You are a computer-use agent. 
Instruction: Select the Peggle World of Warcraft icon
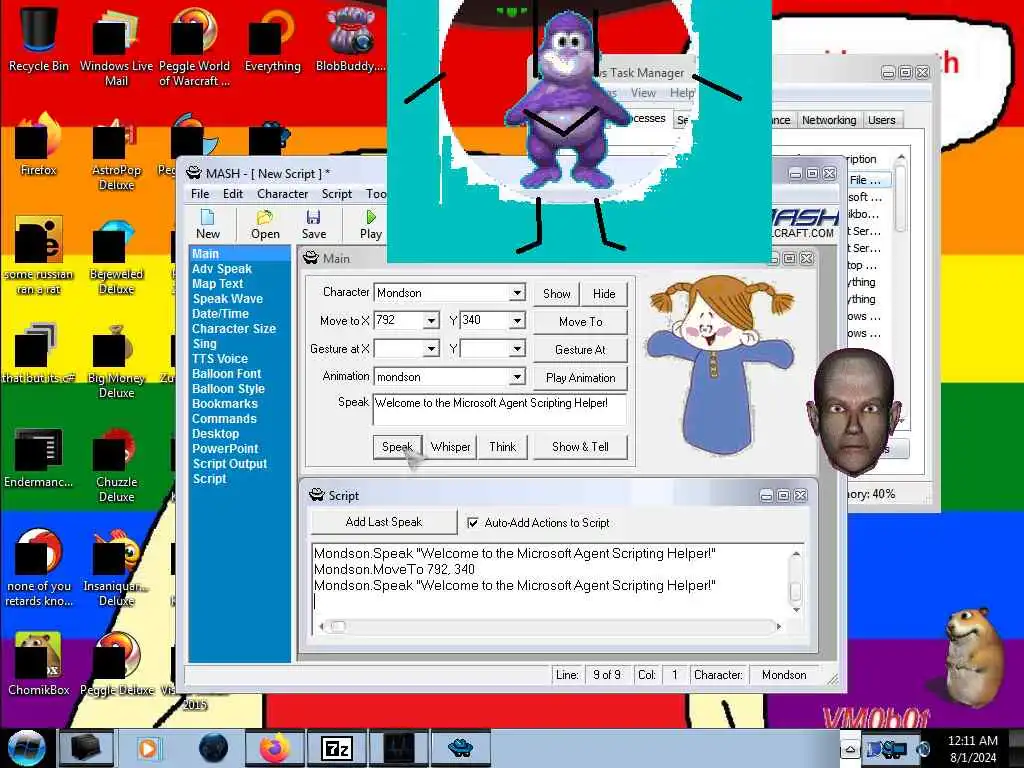(194, 46)
